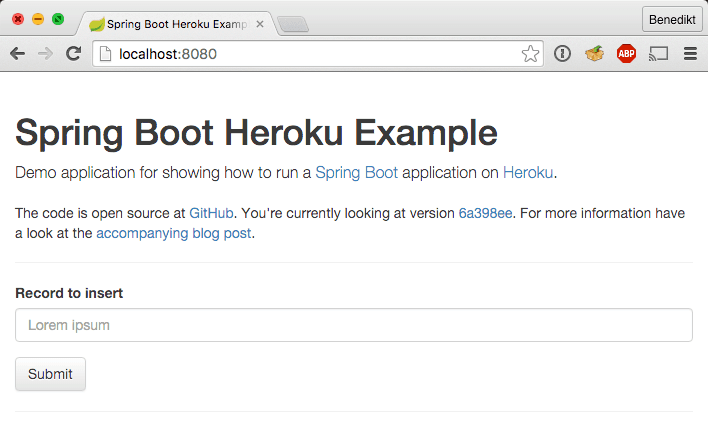Click the Record to insert text field
This screenshot has width=708, height=421.
[354, 325]
